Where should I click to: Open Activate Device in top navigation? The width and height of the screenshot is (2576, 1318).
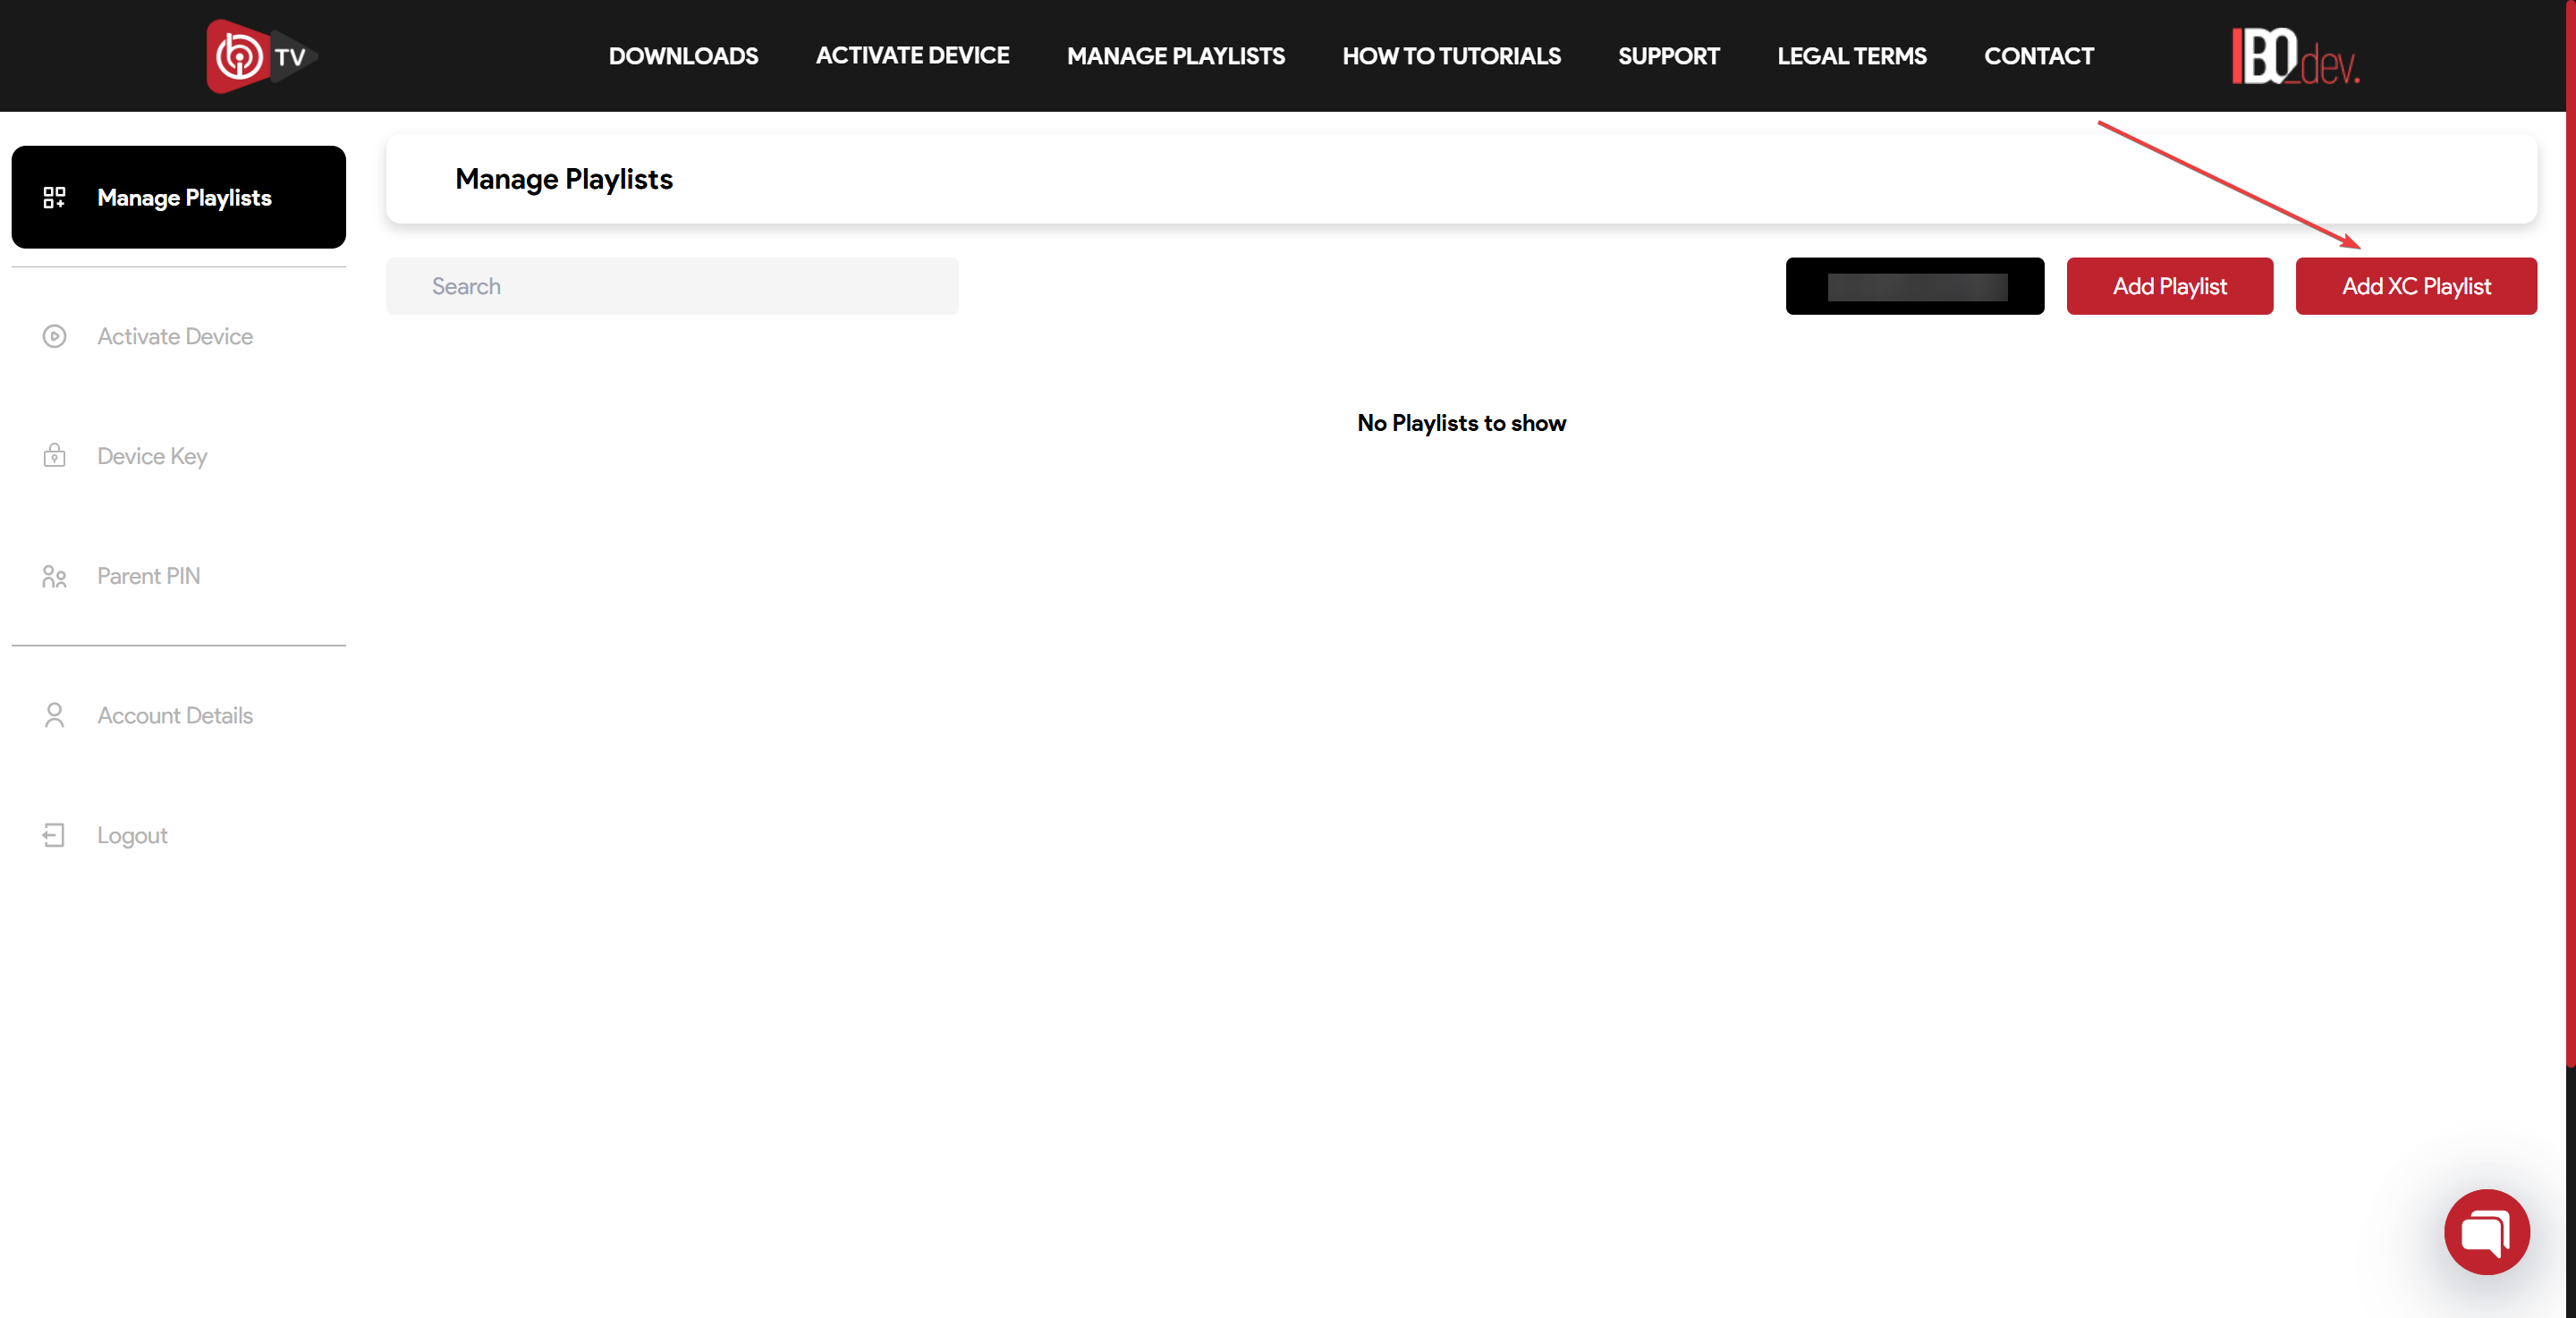pyautogui.click(x=912, y=56)
